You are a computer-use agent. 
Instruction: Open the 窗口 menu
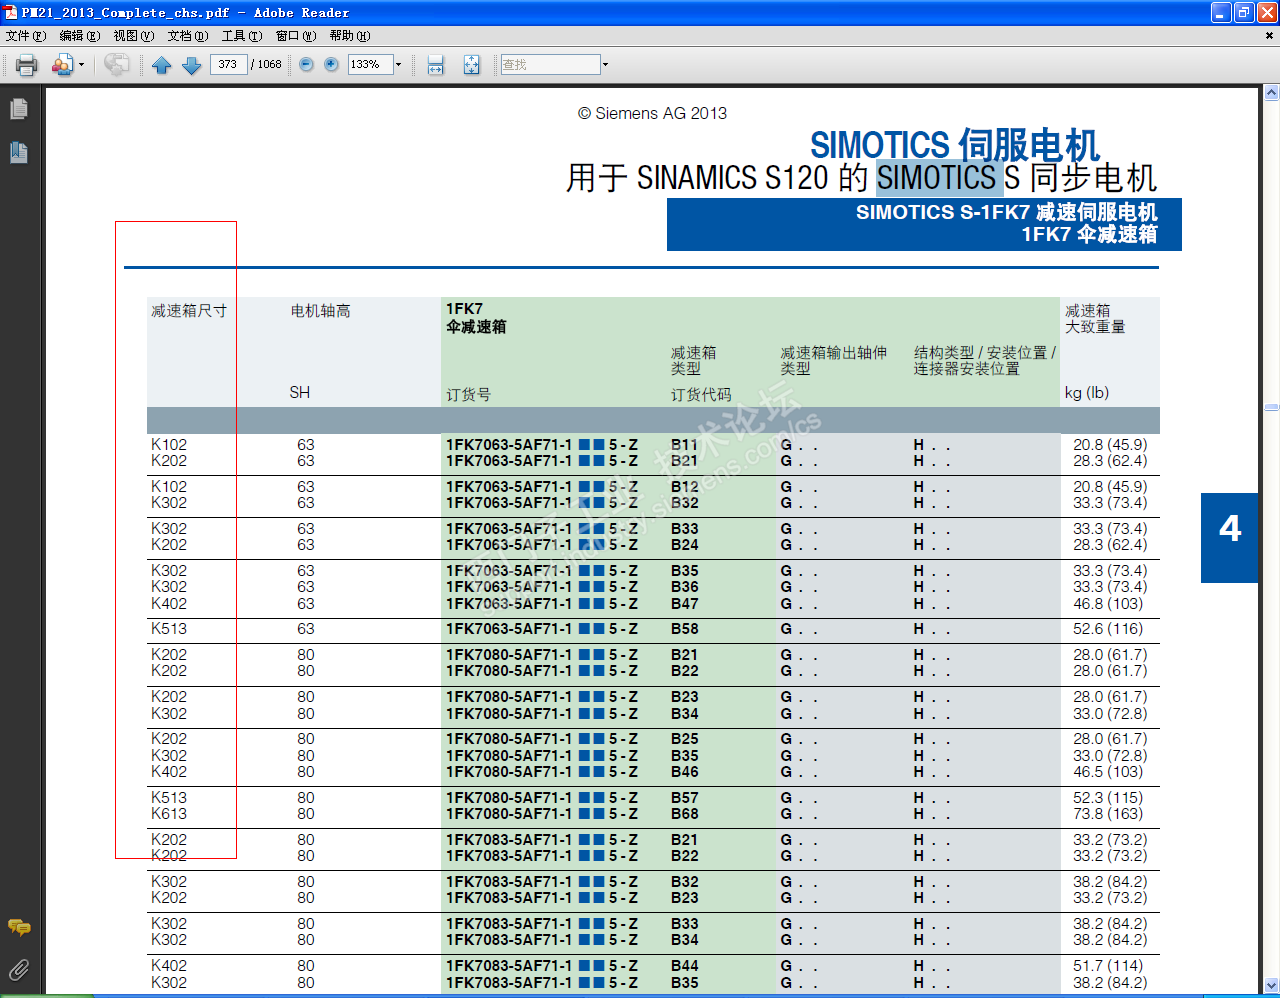click(296, 36)
